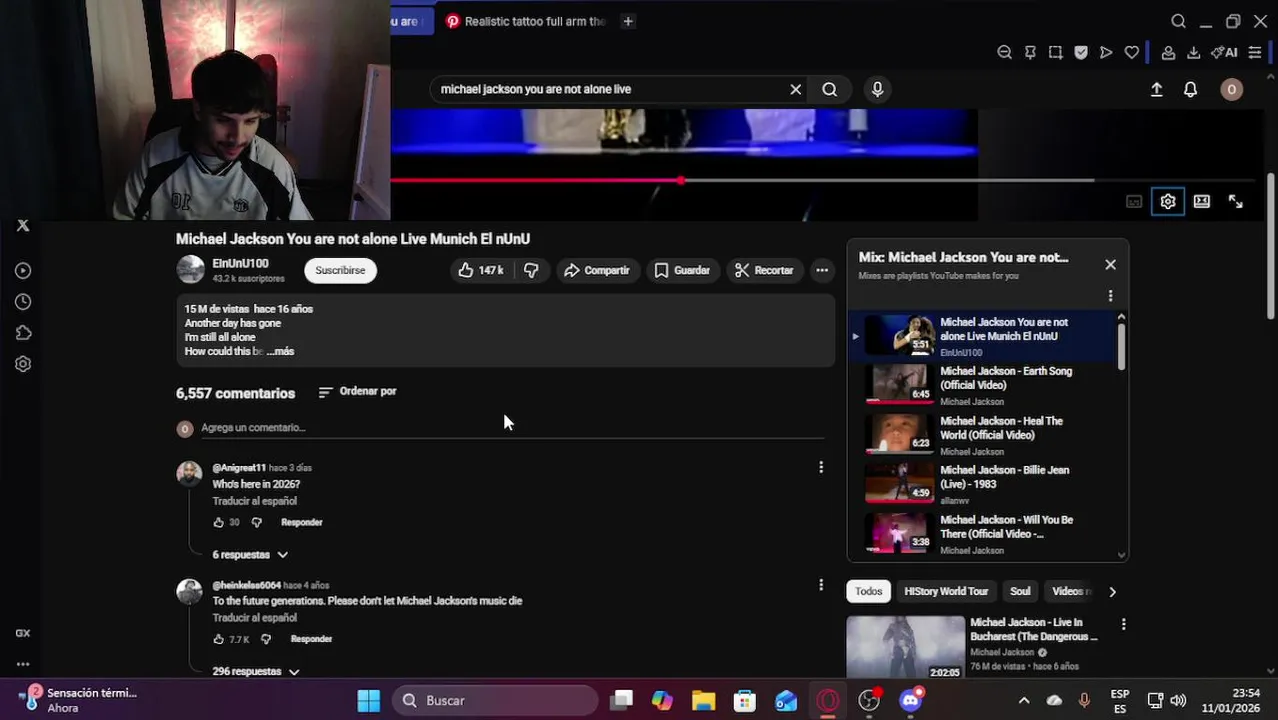The image size is (1278, 720).
Task: Enter fullscreen on the video player
Action: [x=1236, y=201]
